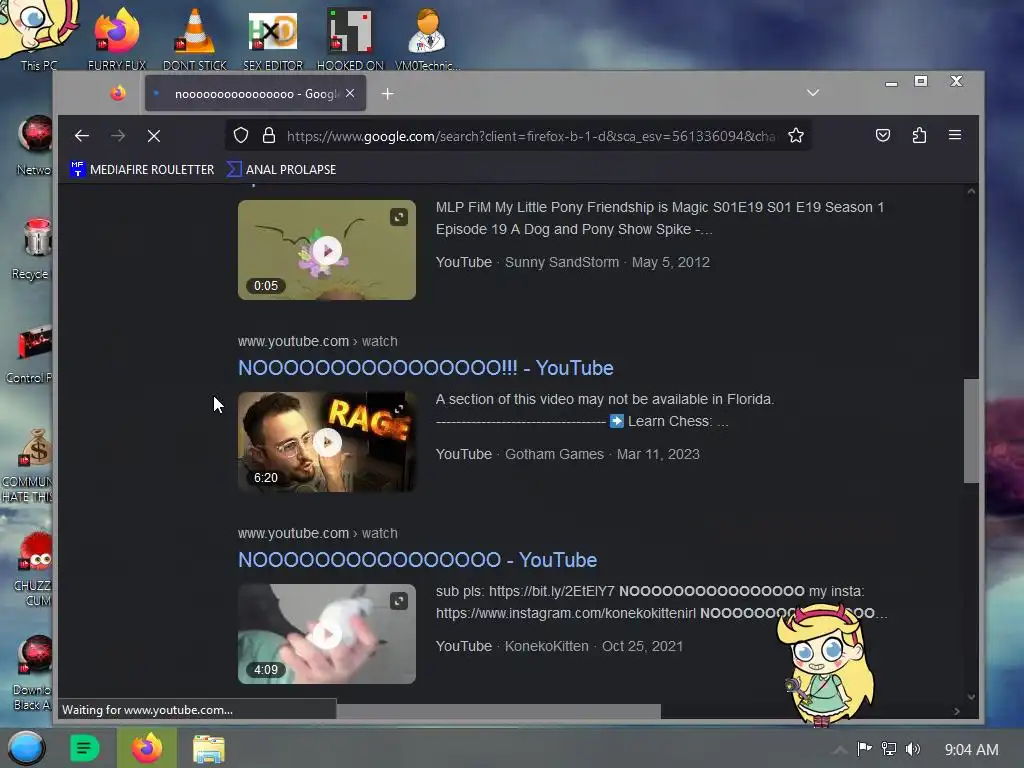Image resolution: width=1024 pixels, height=768 pixels.
Task: Click Gotham Games channel text
Action: coord(554,454)
